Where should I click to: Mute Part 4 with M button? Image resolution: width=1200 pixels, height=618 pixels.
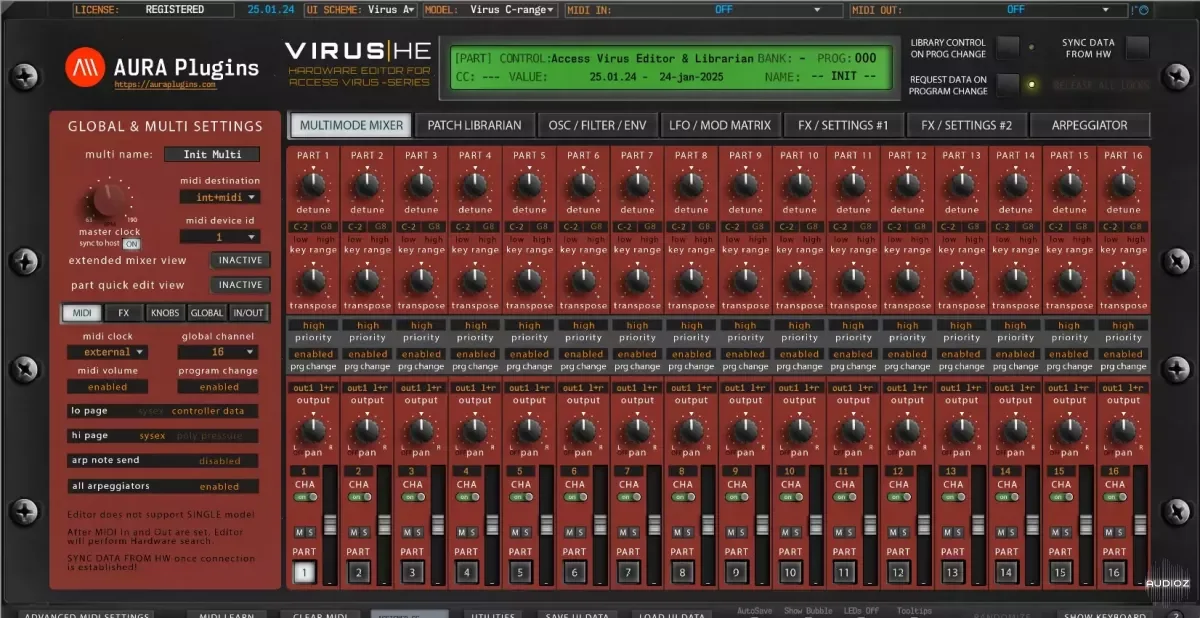click(461, 532)
